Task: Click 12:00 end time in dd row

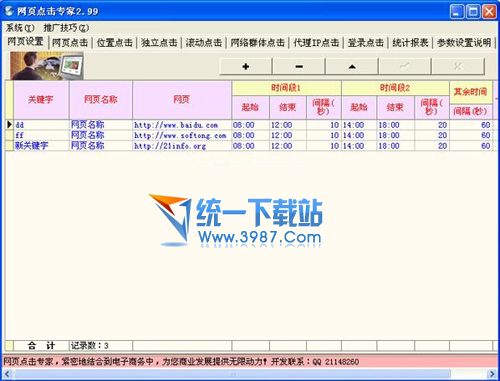Action: pyautogui.click(x=288, y=125)
